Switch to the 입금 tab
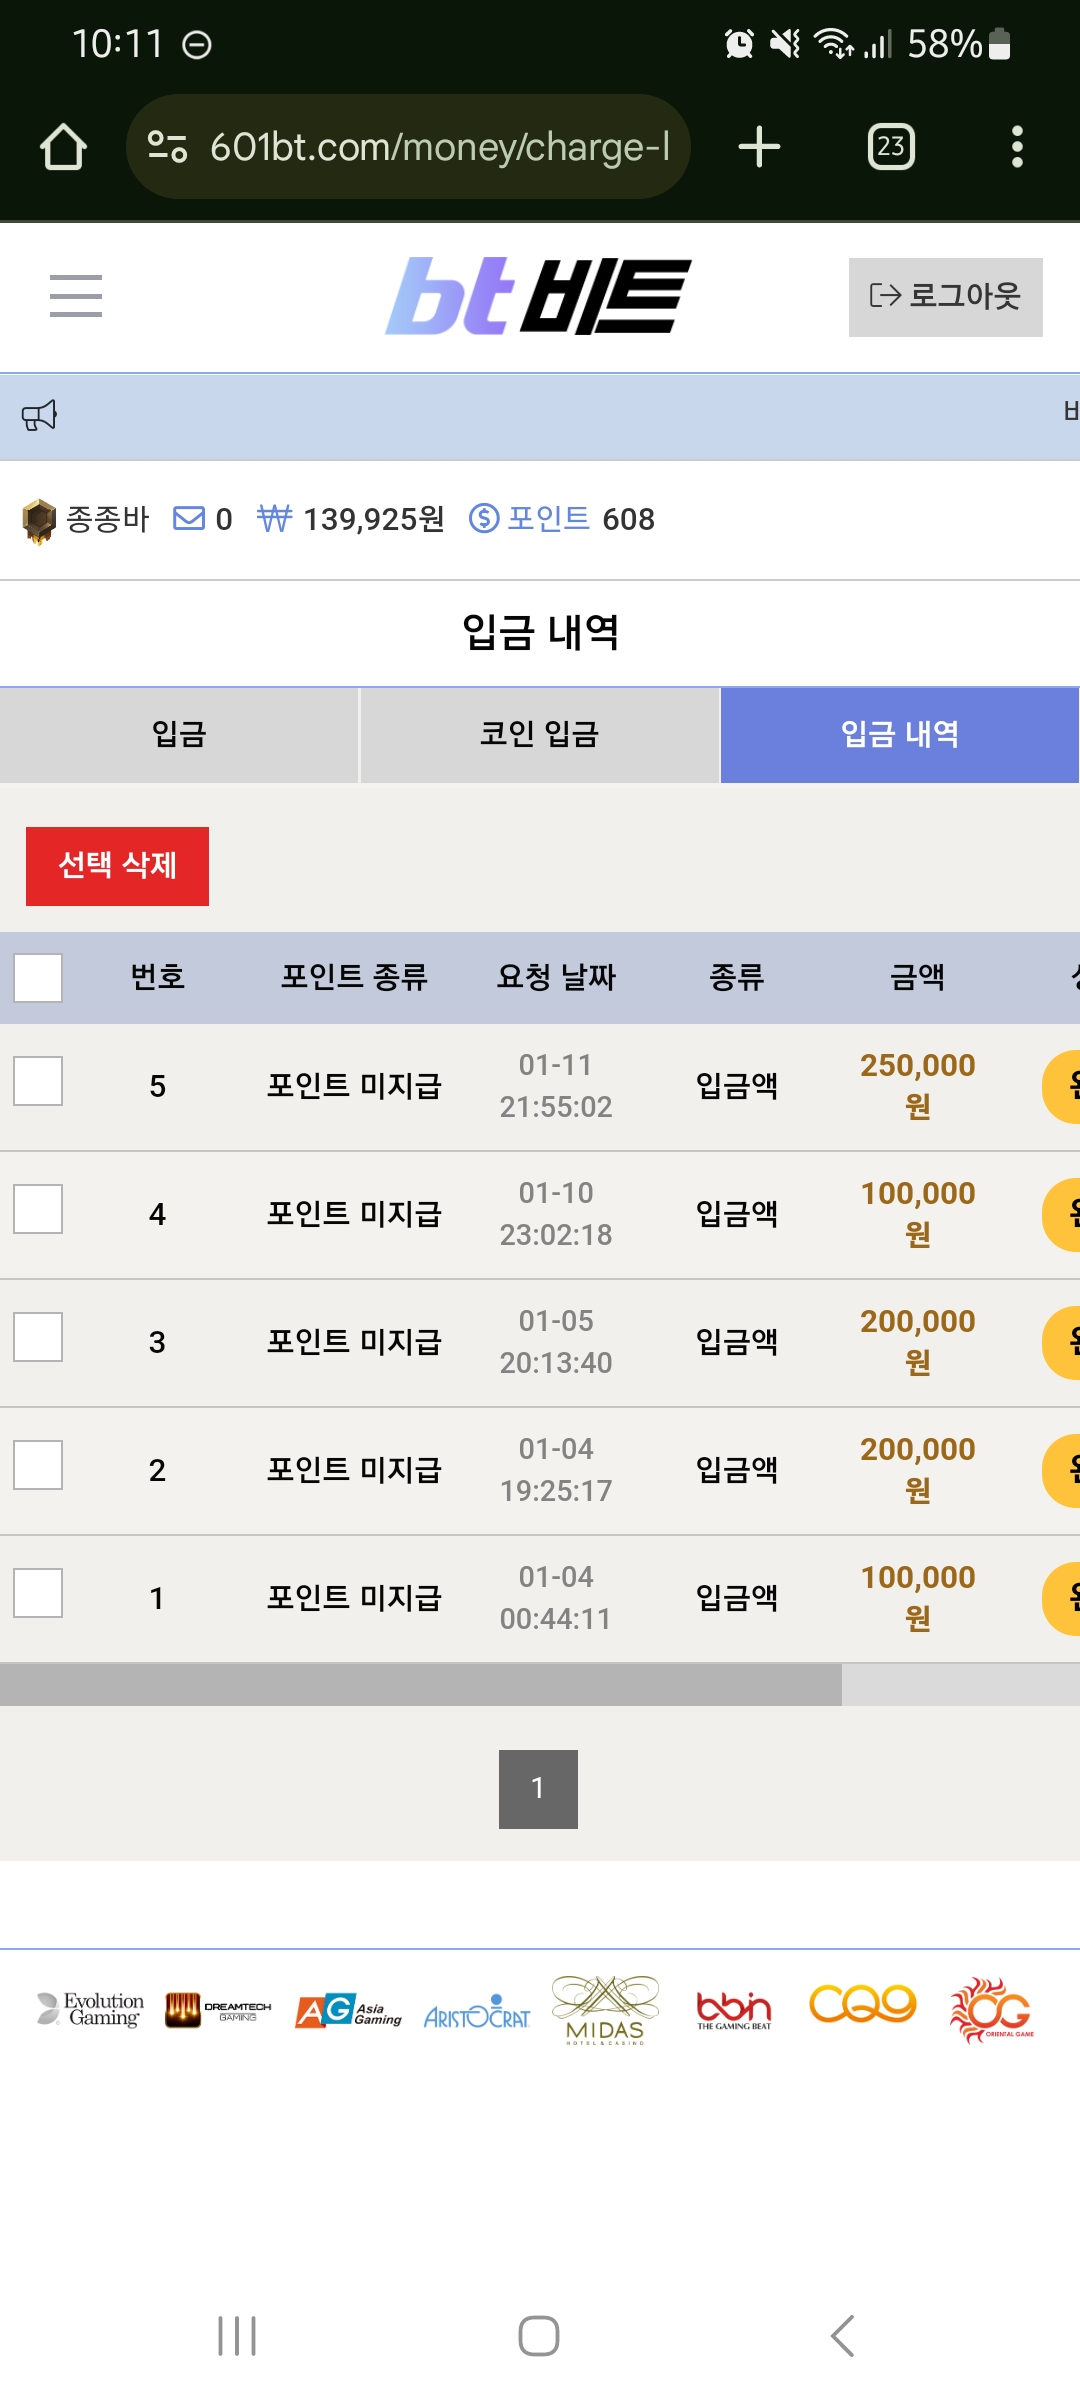 pyautogui.click(x=179, y=735)
